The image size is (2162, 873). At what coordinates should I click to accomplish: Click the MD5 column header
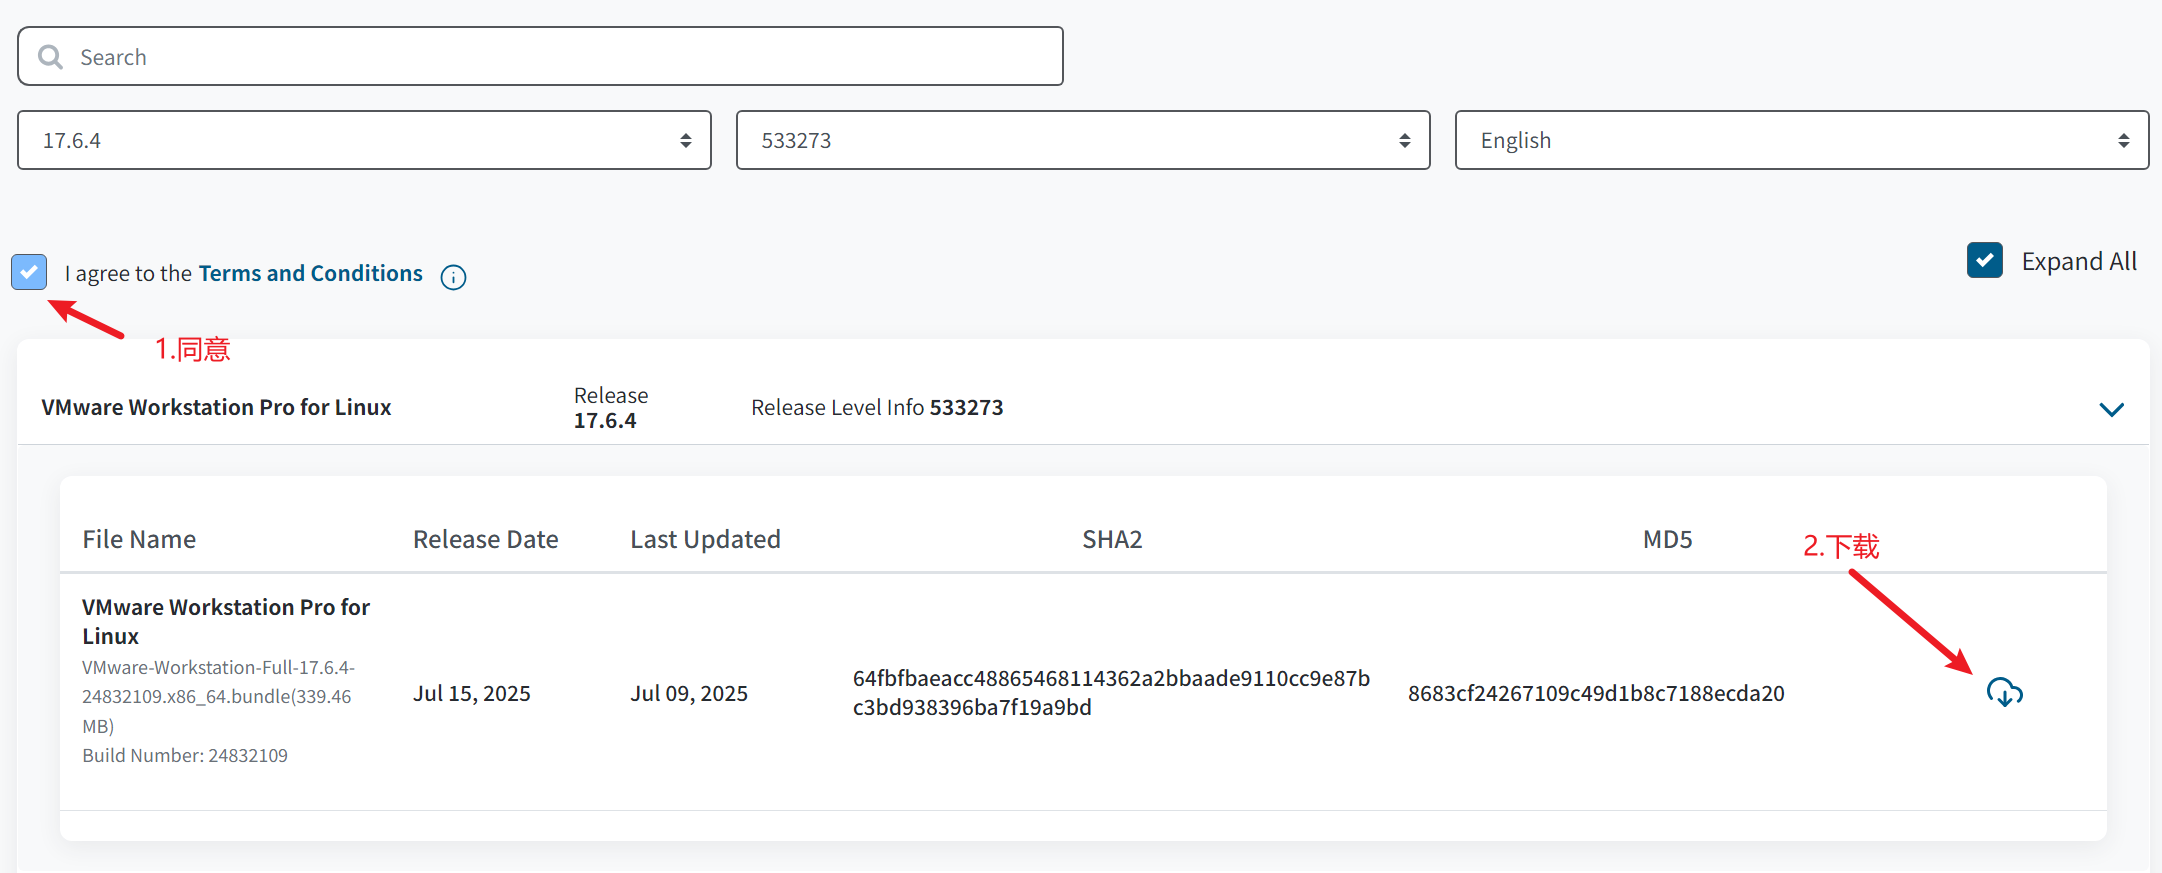coord(1667,539)
